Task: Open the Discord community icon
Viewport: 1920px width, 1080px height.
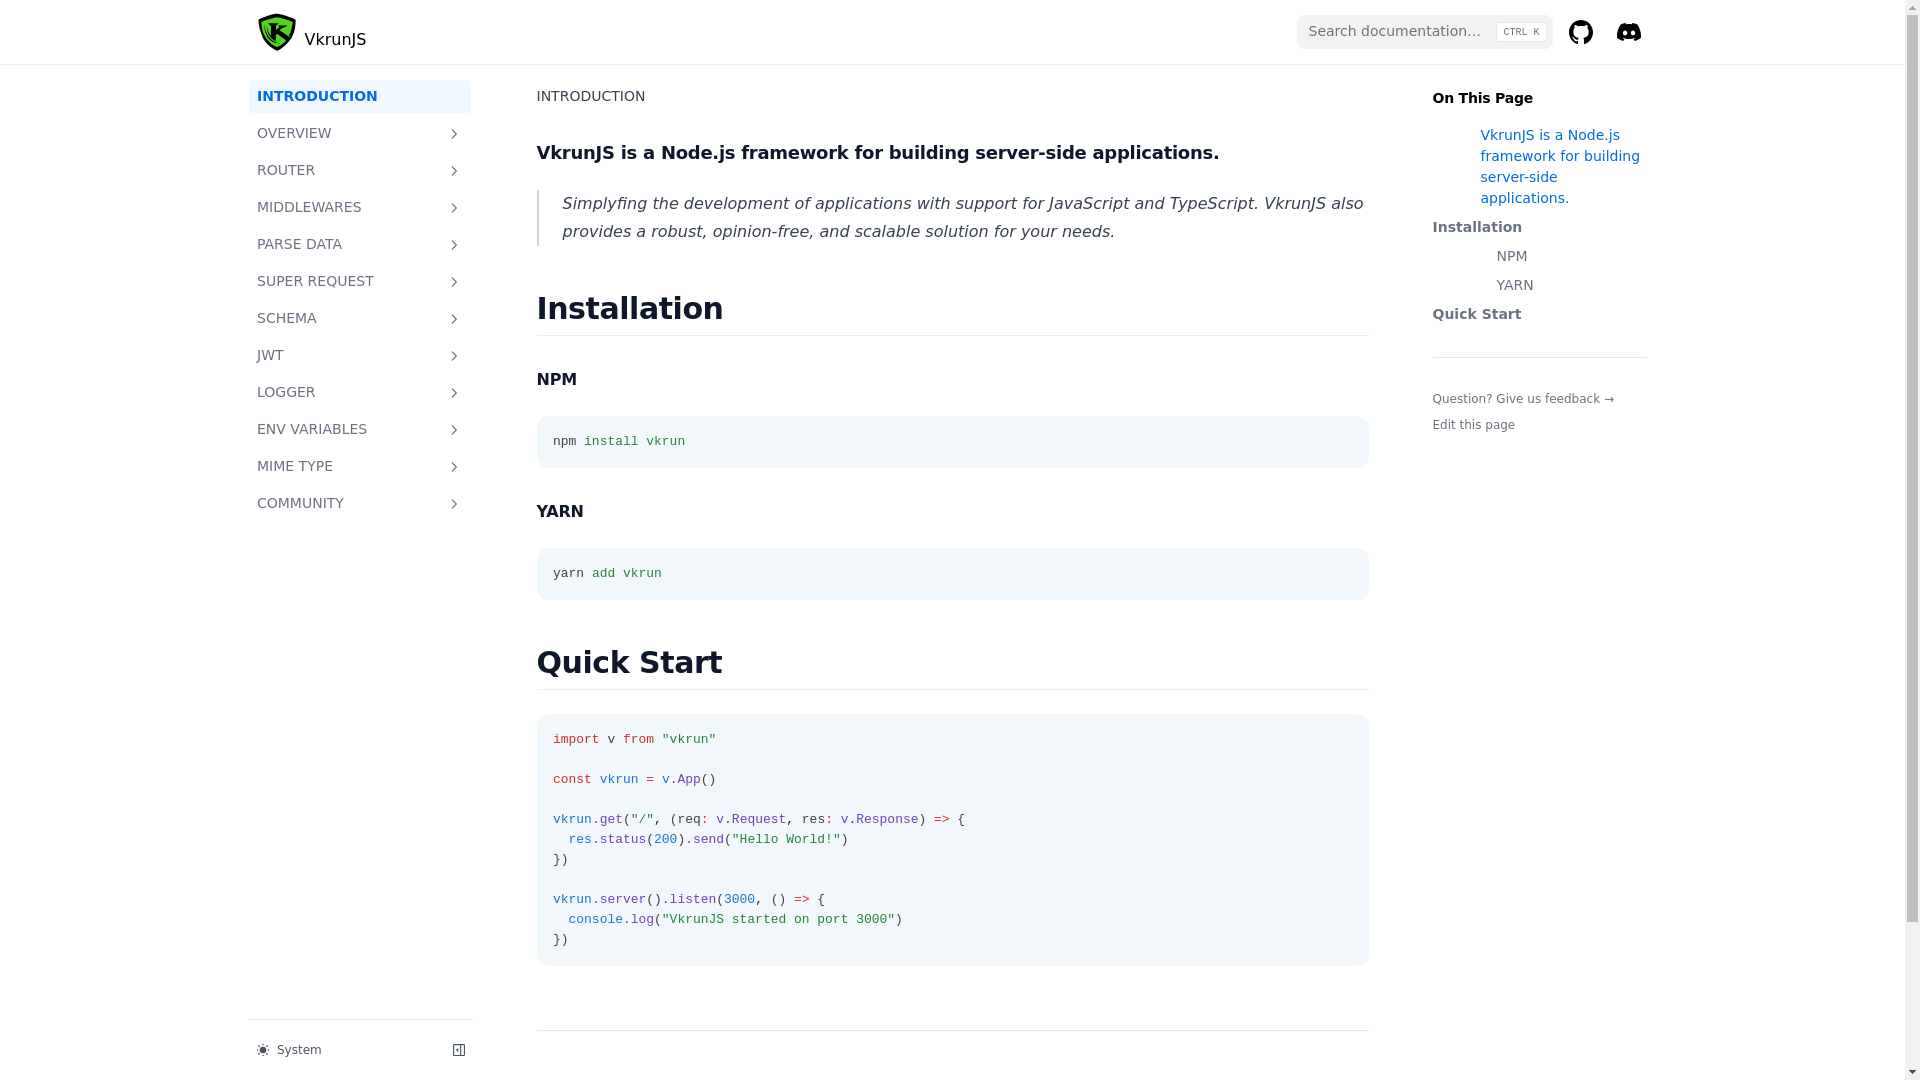Action: [x=1628, y=32]
